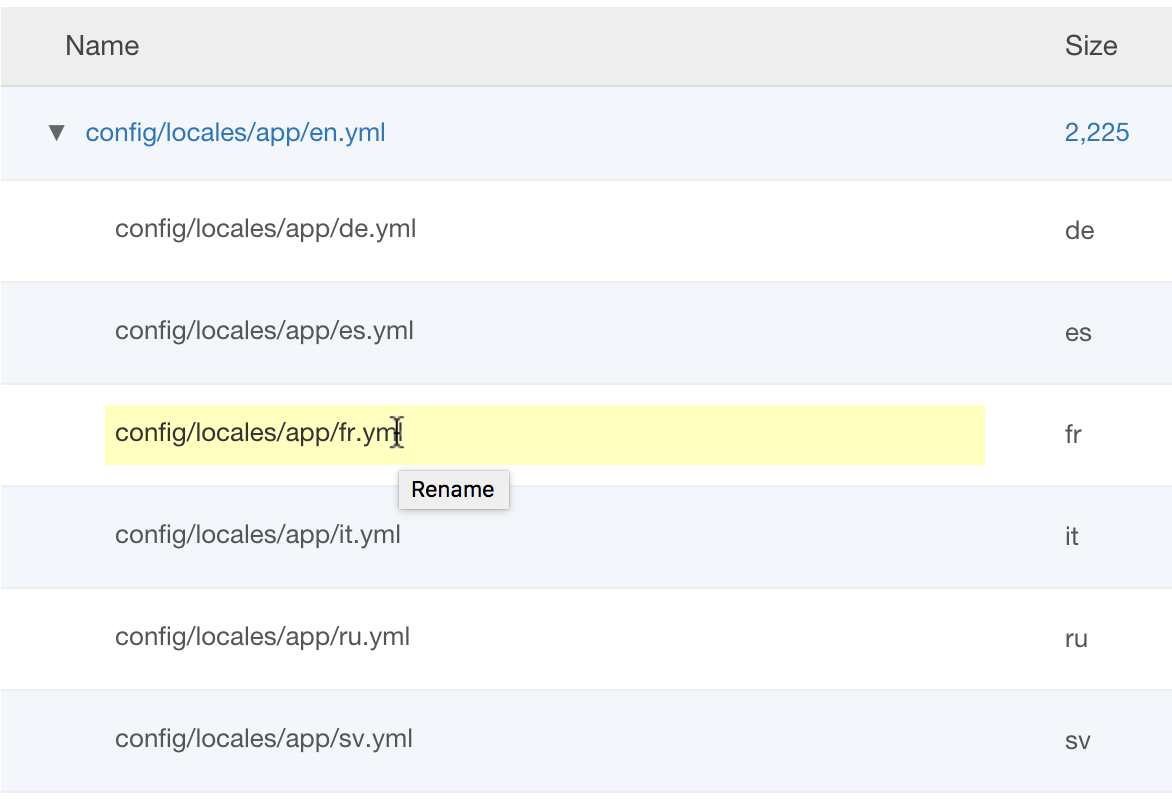1172x799 pixels.
Task: Select the config/locales/app/es.yml file
Action: pos(264,331)
